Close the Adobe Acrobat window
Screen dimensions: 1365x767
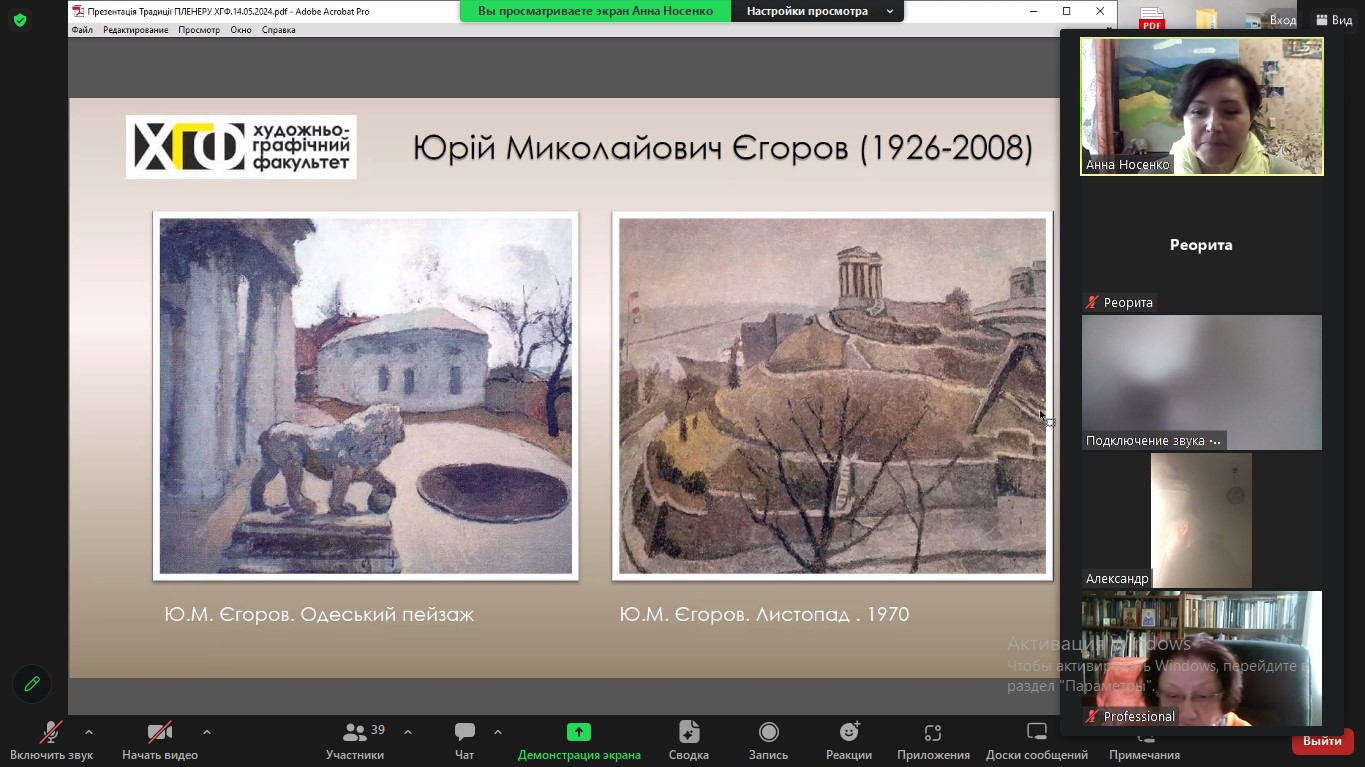[1100, 11]
